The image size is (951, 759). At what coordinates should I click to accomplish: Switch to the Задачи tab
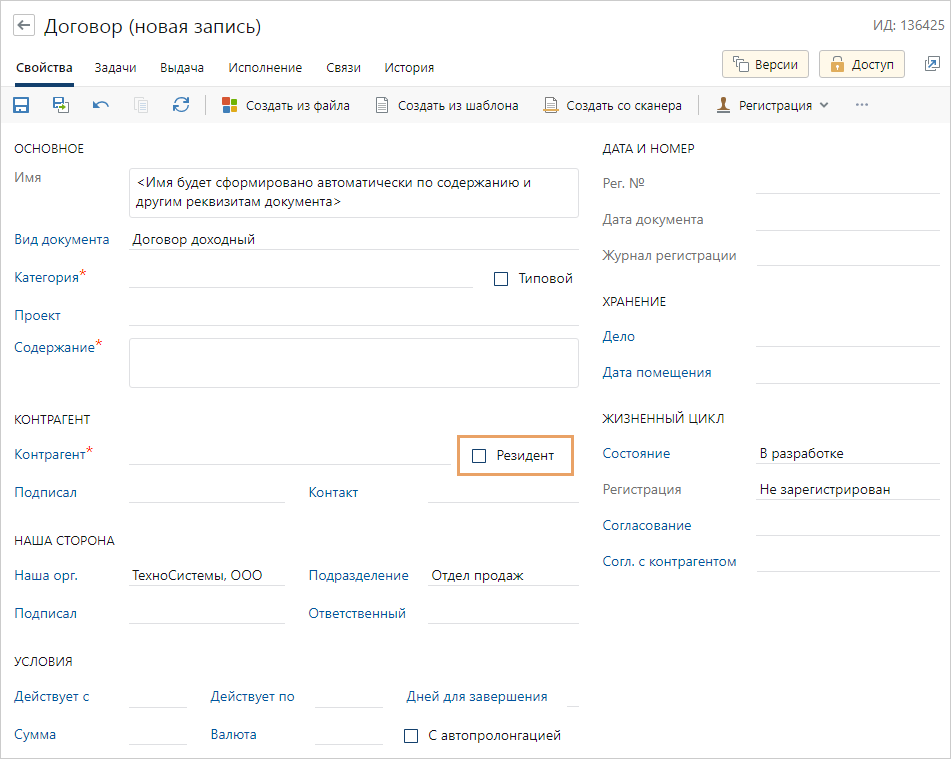(x=115, y=68)
